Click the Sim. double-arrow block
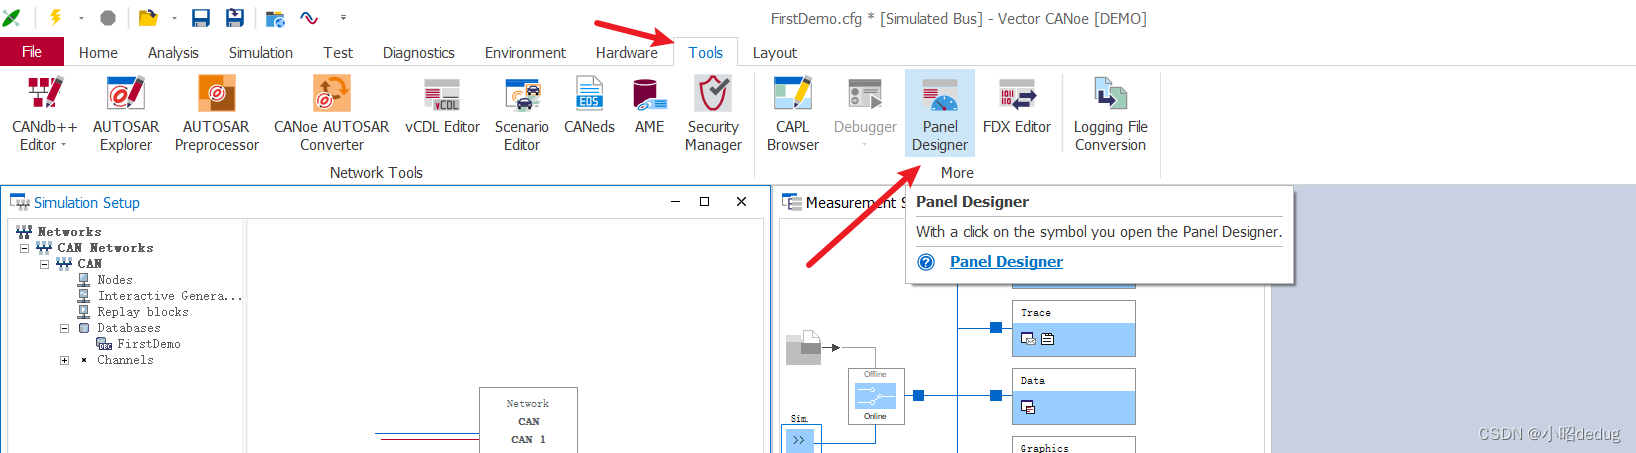 pyautogui.click(x=800, y=439)
